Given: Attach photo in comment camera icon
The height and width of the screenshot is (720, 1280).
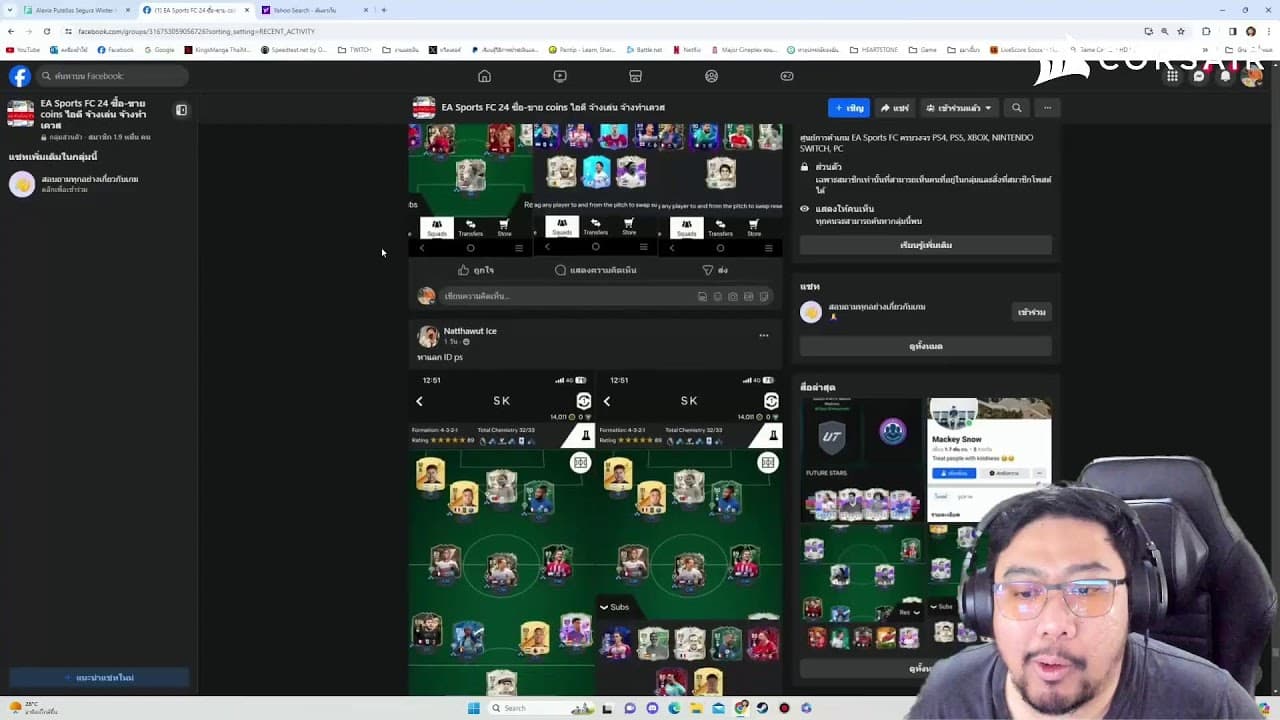Looking at the screenshot, I should pos(733,296).
